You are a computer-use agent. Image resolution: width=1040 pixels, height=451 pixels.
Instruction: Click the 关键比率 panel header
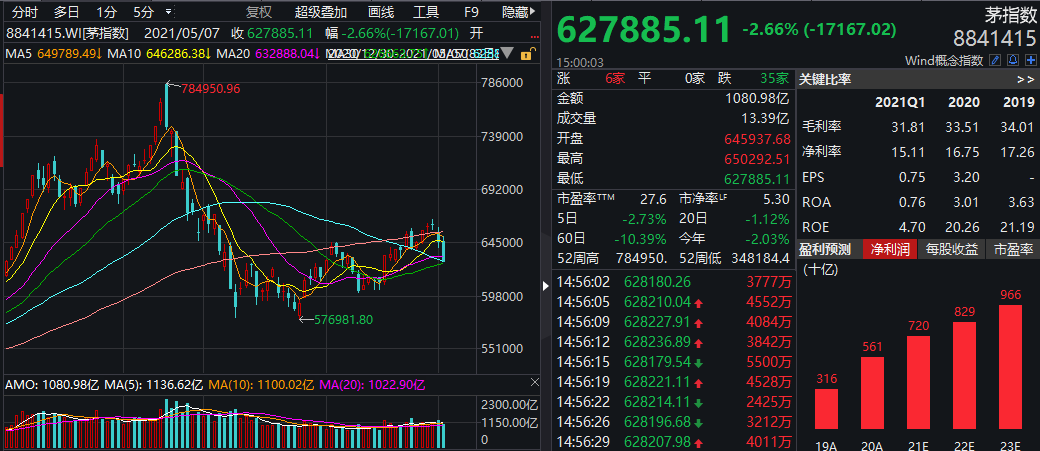(824, 80)
